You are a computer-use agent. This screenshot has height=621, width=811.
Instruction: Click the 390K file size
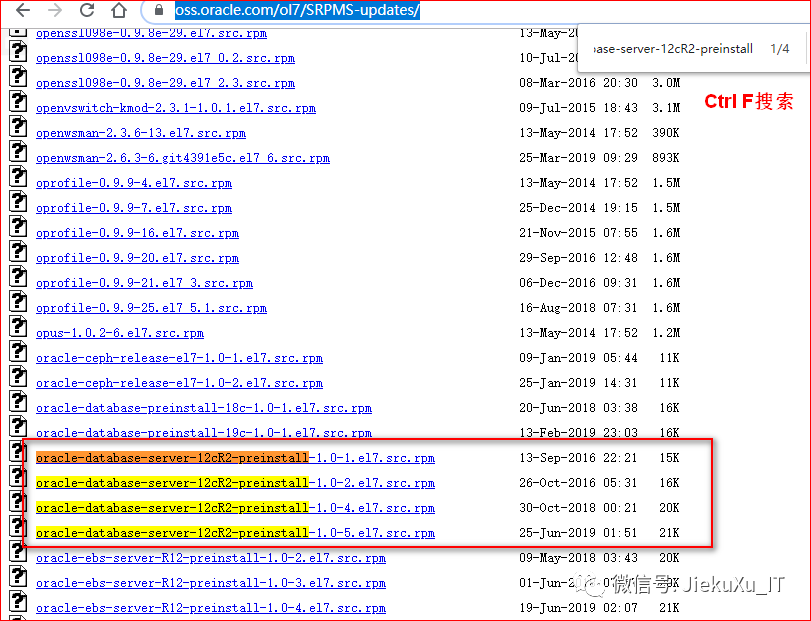[666, 133]
